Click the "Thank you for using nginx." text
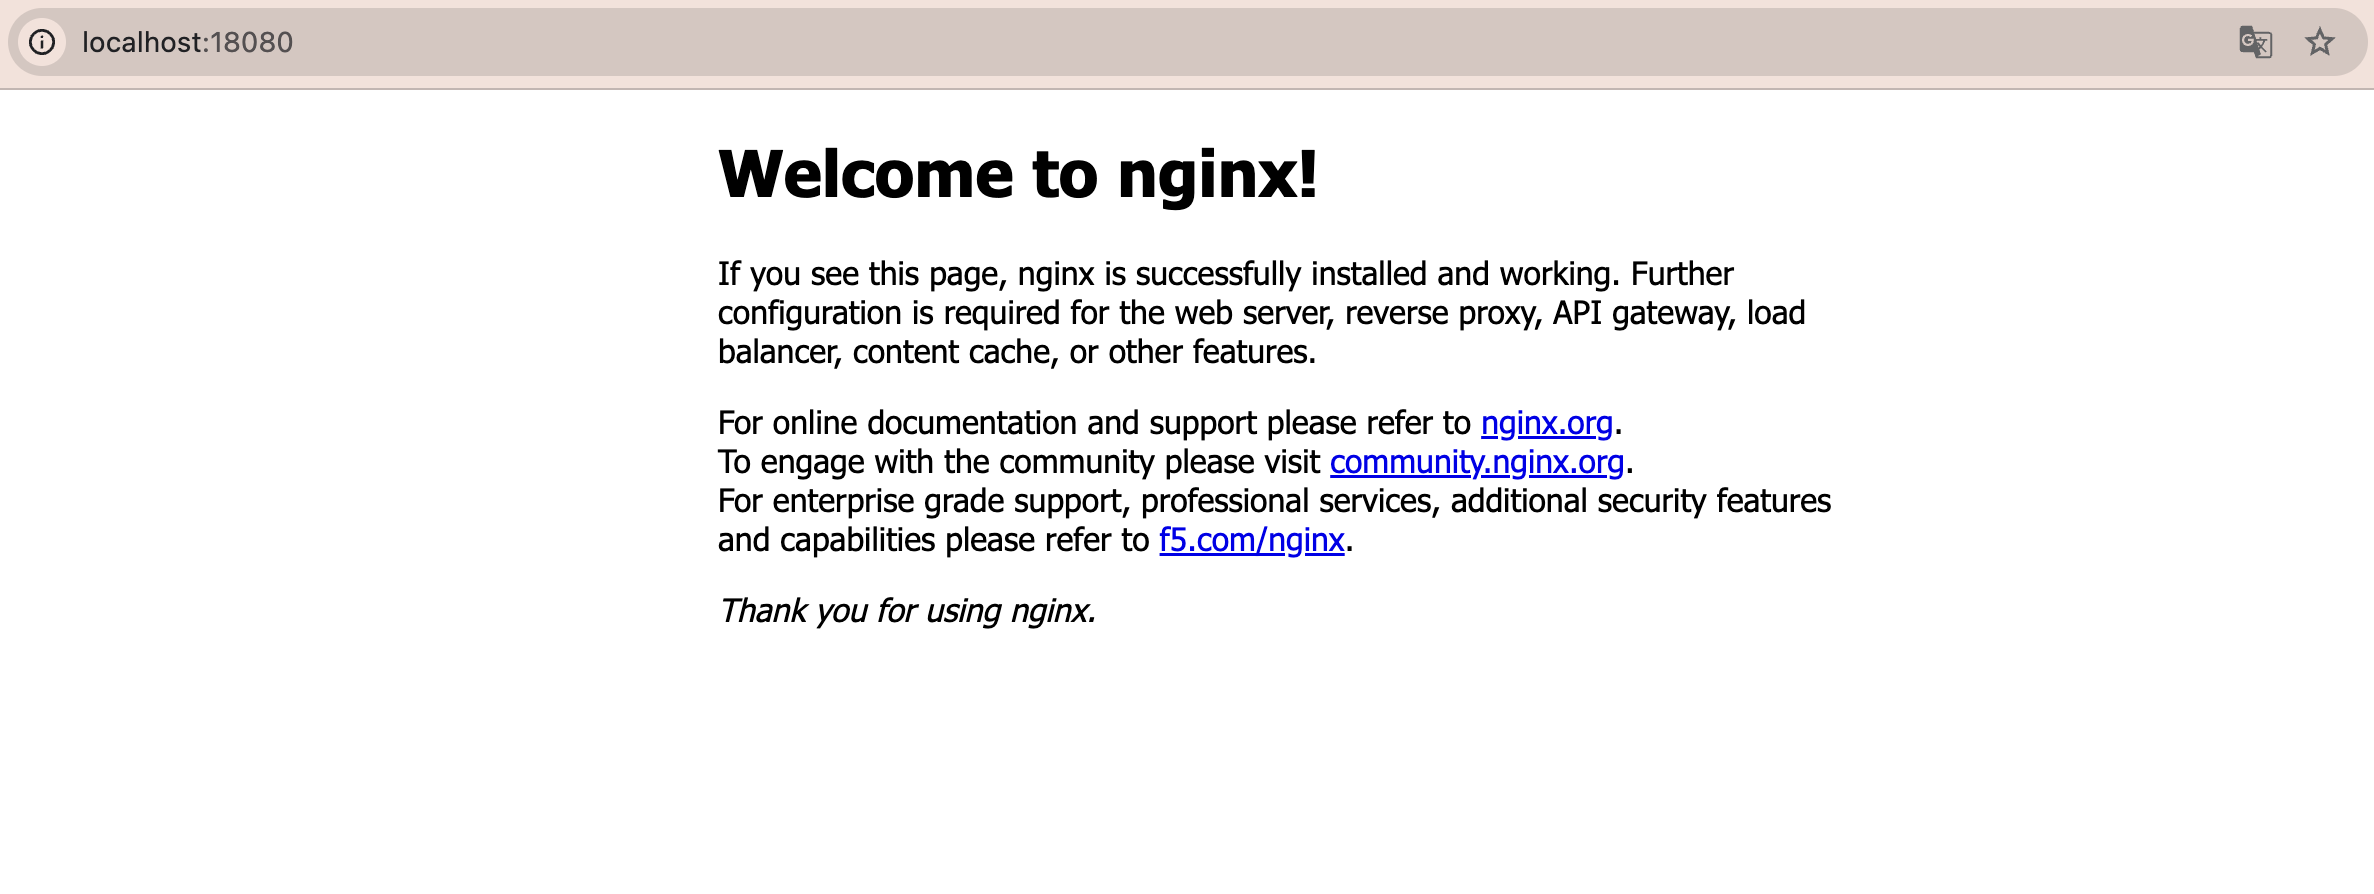2374x894 pixels. [x=907, y=611]
